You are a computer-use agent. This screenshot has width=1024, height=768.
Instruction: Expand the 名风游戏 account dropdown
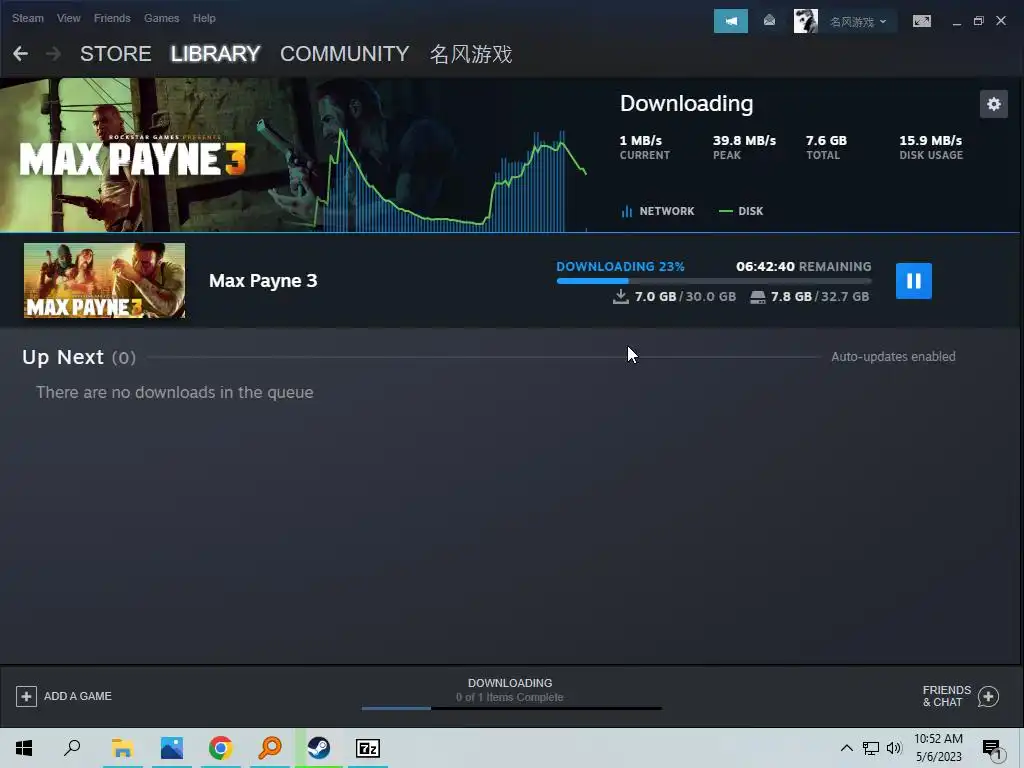point(858,22)
